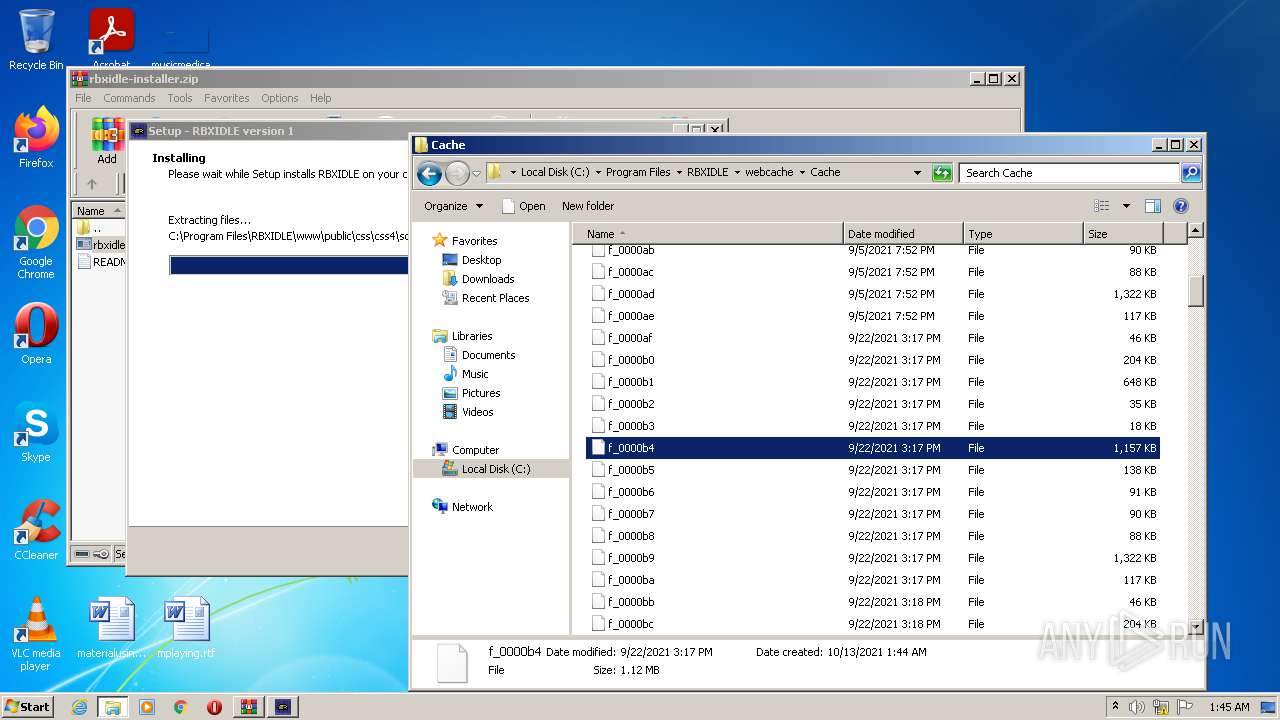
Task: Select Network in navigation pane
Action: [472, 507]
